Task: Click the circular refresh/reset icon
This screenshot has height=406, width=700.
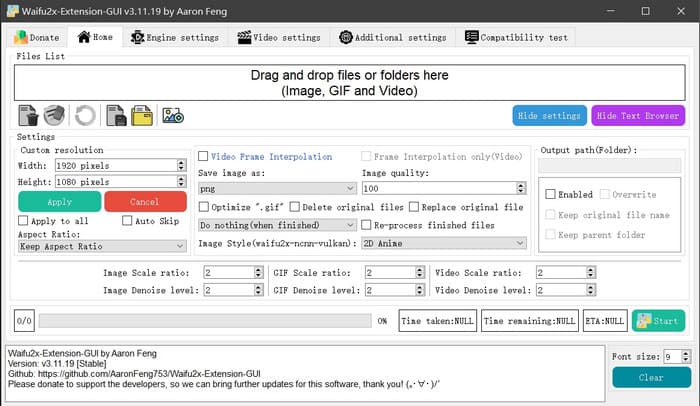Action: [x=85, y=116]
